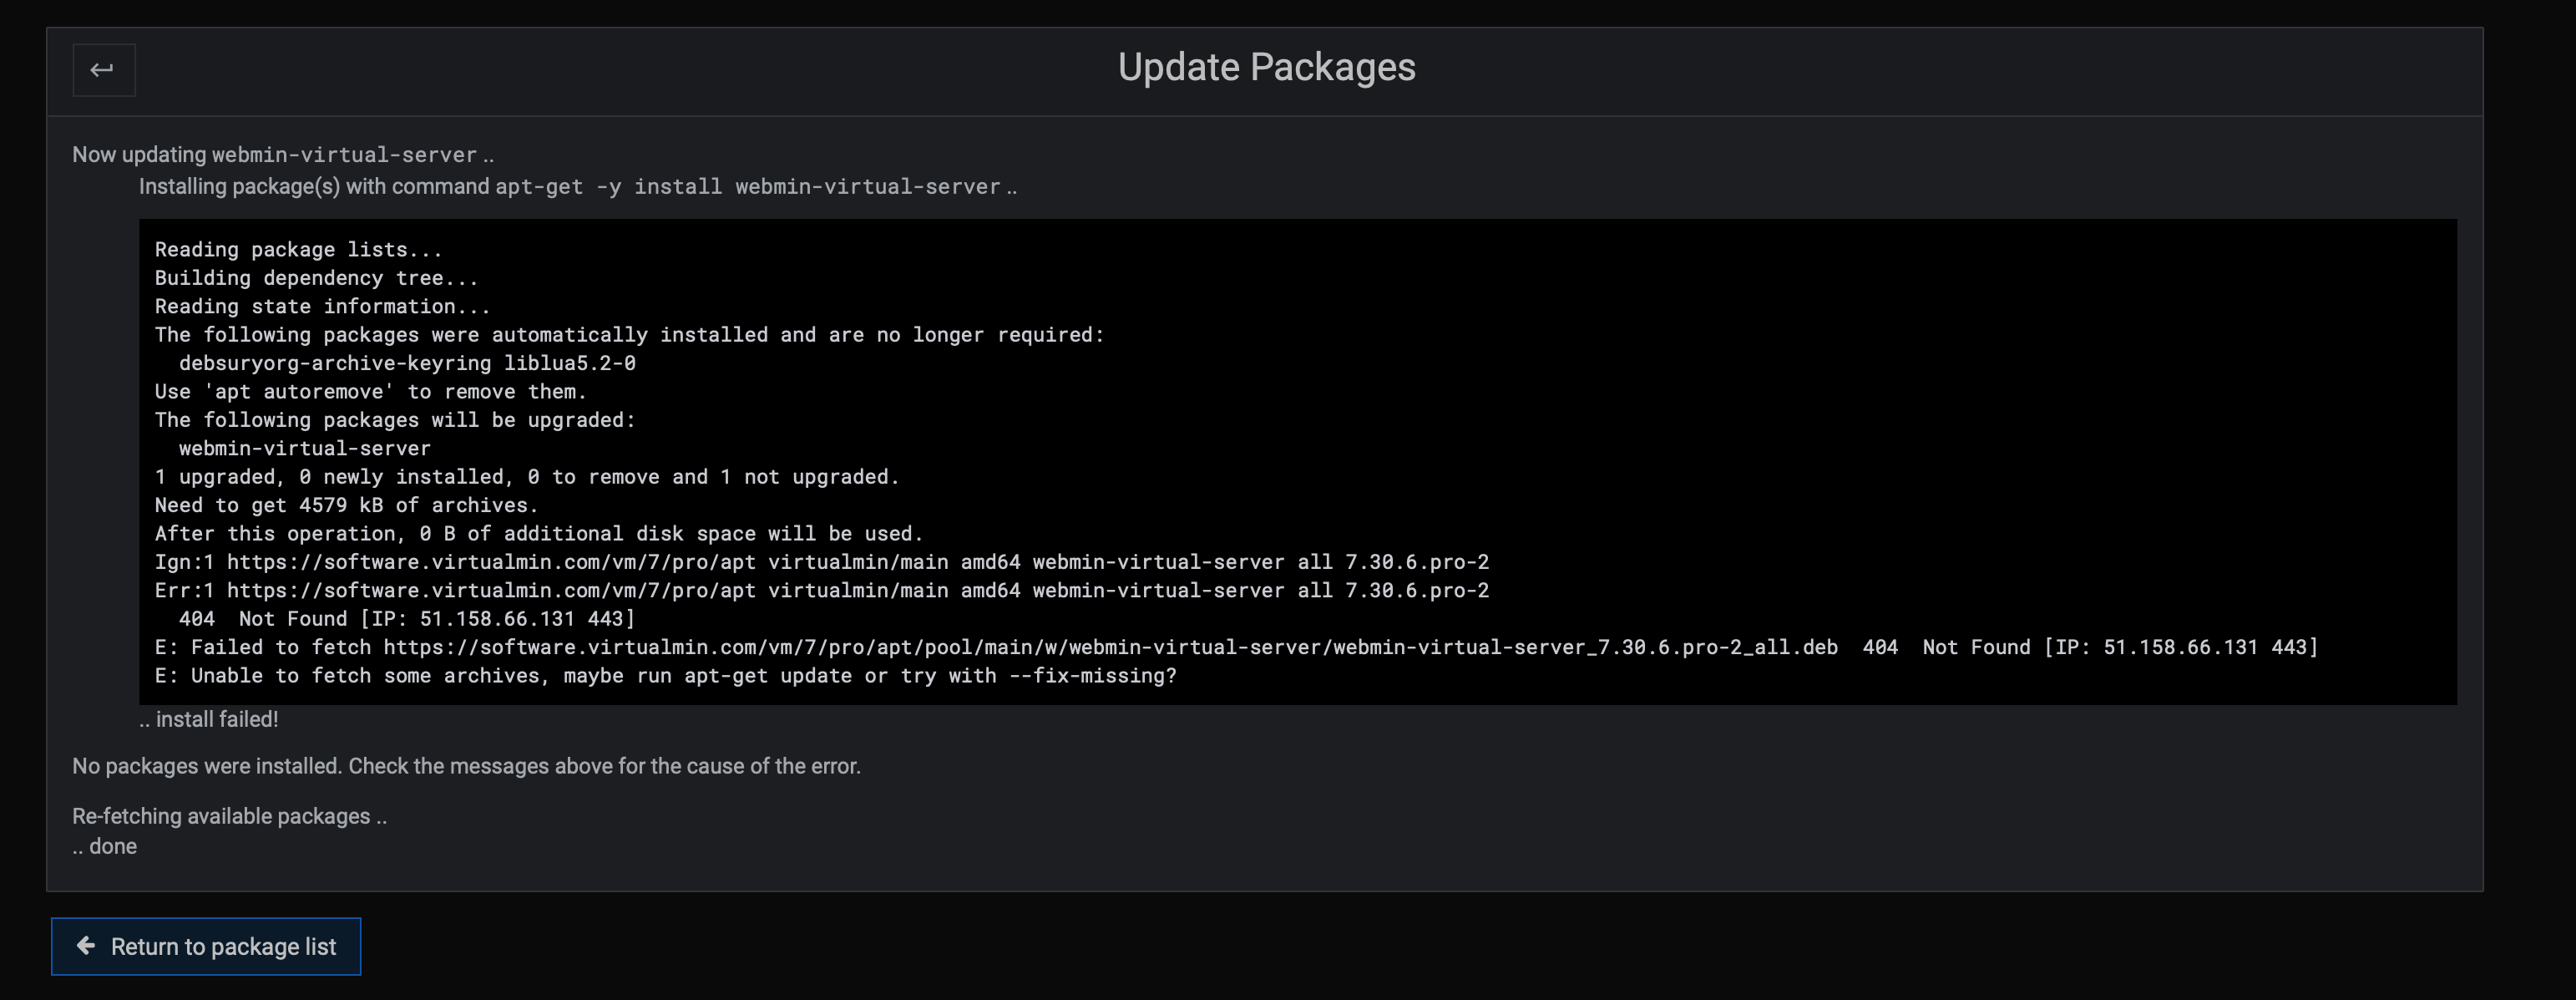
Task: Click 'debsuryorg-archive-keyring liblua5.2-0' line
Action: (407, 363)
